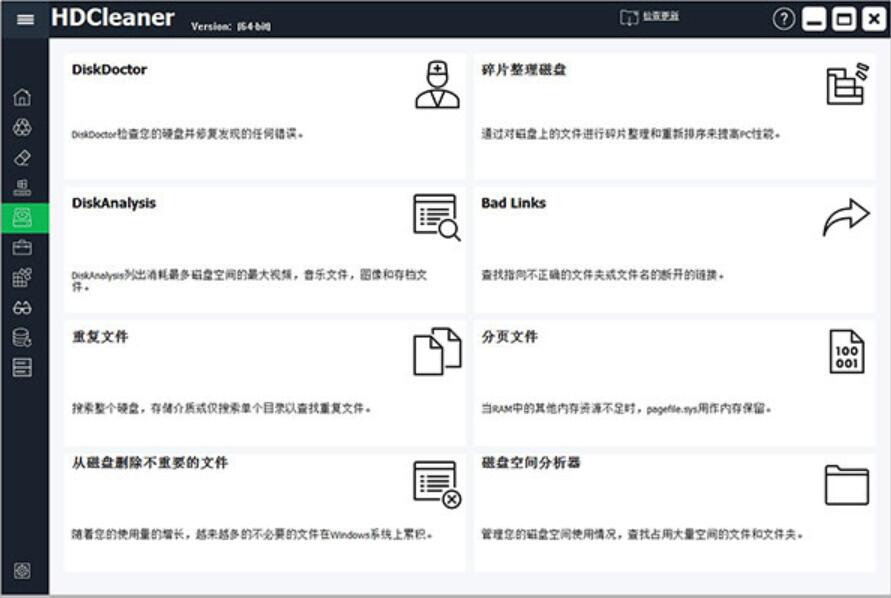
Task: Select the duplicate files pages icon
Action: [437, 351]
